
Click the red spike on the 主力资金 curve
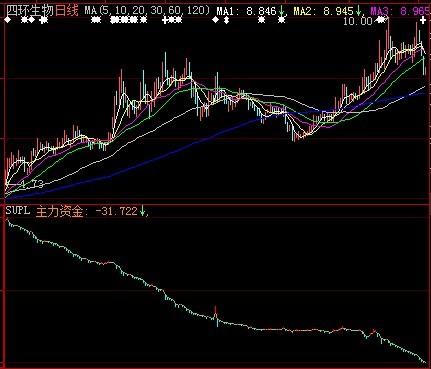pos(215,312)
